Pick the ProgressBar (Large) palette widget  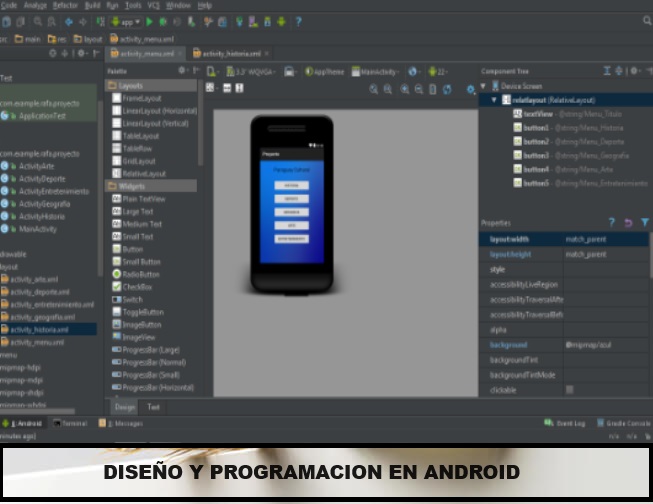tap(150, 350)
